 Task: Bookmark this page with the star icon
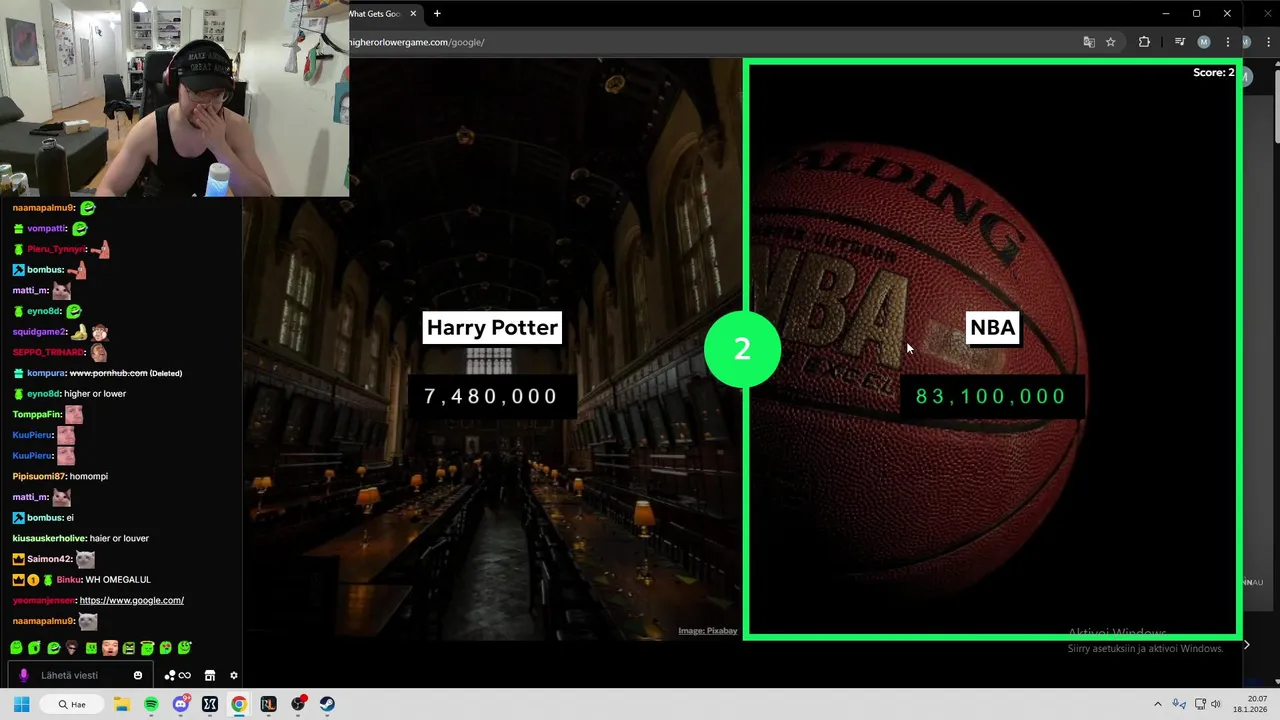(x=1110, y=42)
